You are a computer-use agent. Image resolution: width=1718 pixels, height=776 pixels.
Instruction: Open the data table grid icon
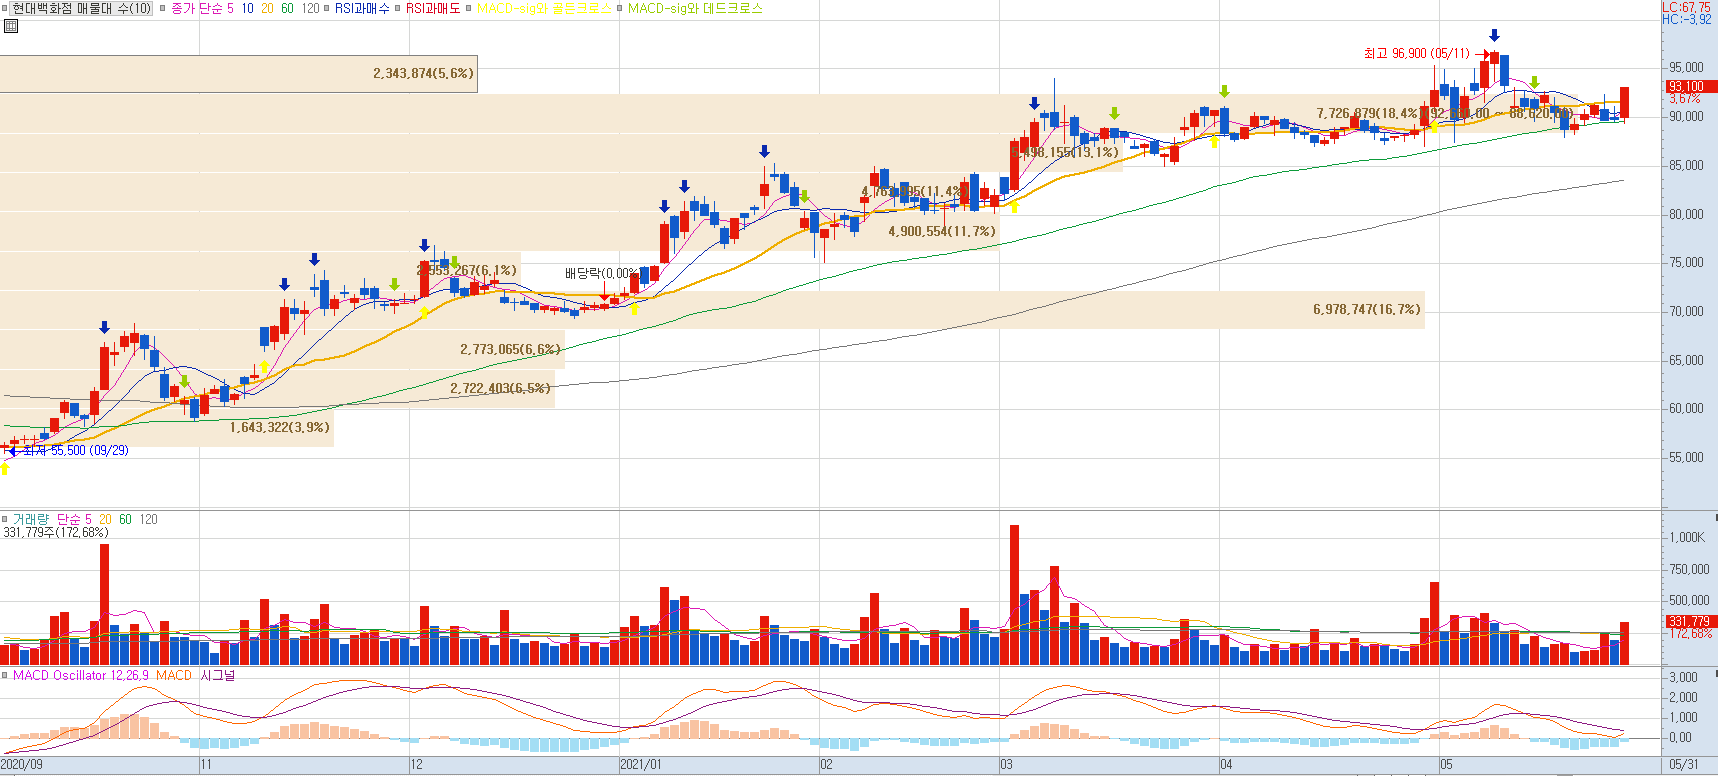(11, 26)
